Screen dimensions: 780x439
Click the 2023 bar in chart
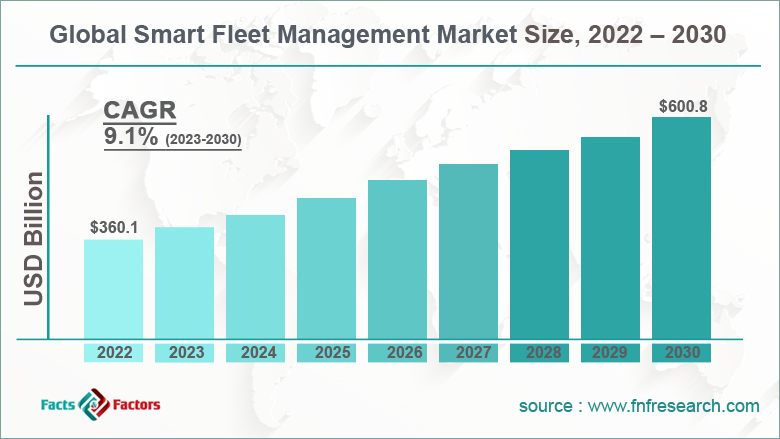pos(185,283)
